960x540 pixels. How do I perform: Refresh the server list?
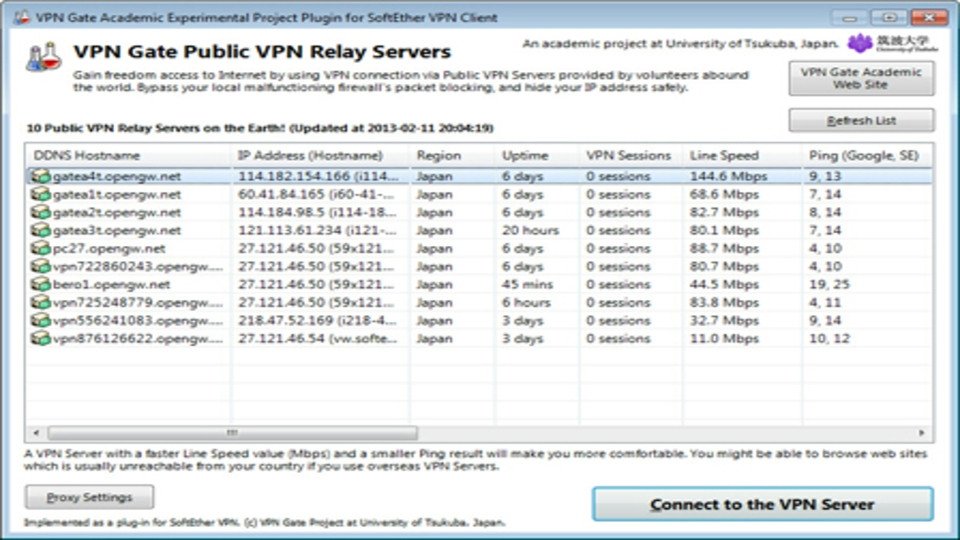(861, 121)
